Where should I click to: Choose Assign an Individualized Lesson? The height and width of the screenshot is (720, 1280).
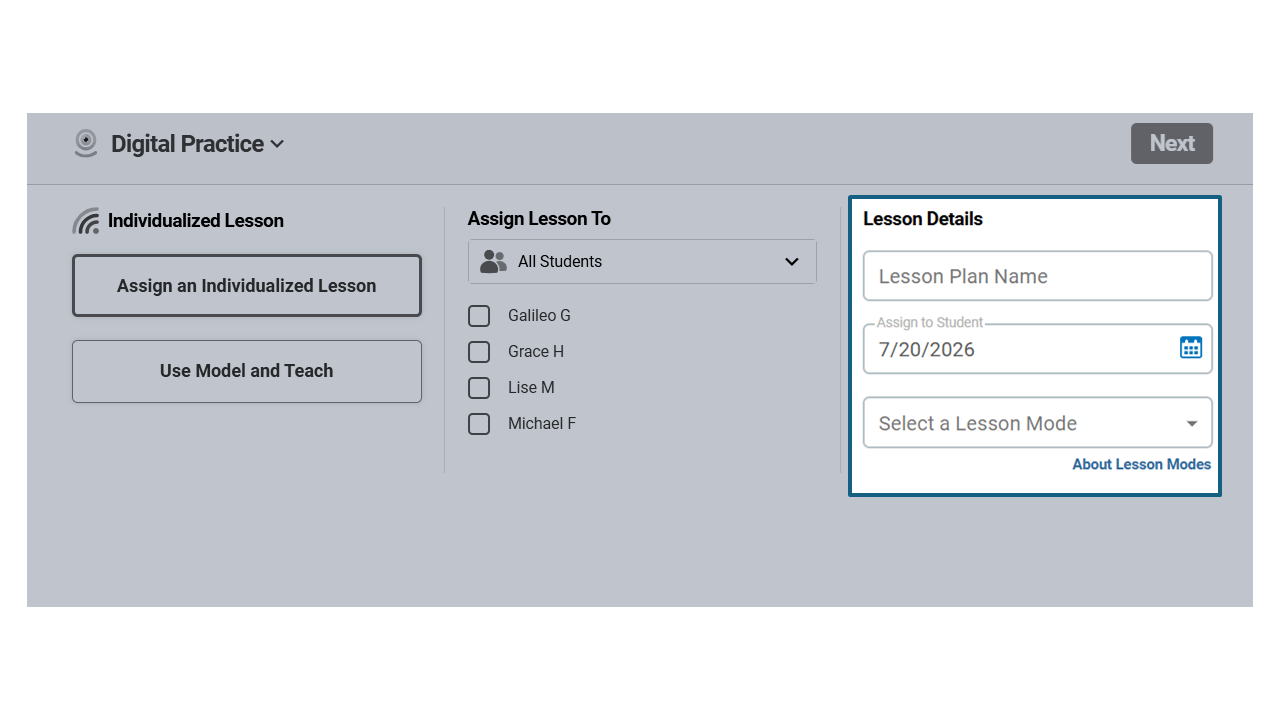click(247, 286)
